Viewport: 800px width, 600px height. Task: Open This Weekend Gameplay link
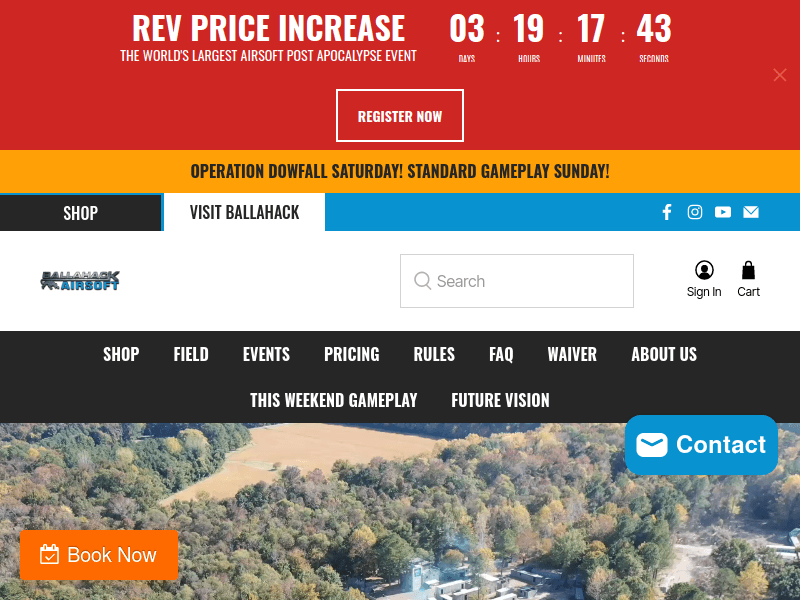[334, 400]
